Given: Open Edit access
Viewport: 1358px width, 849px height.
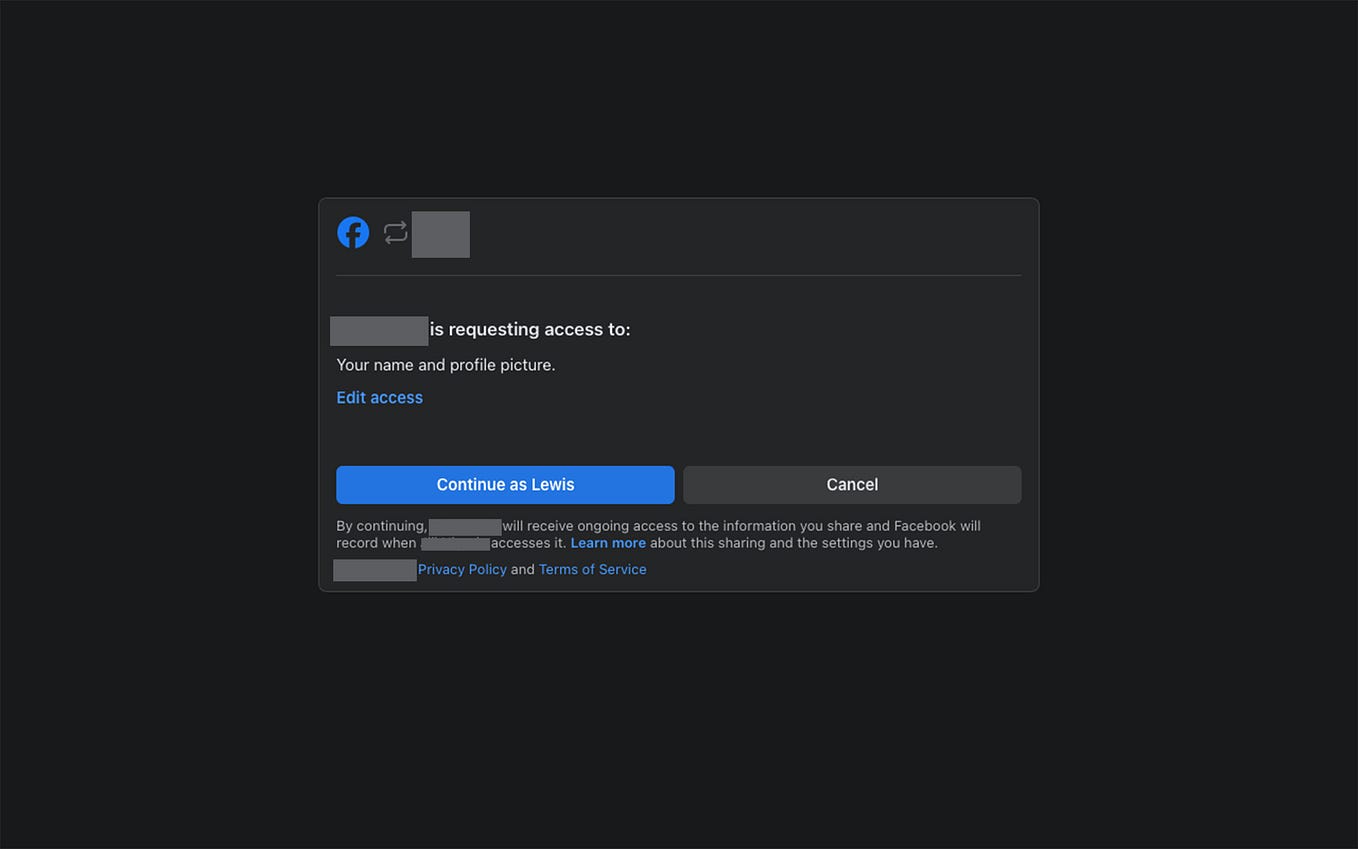Looking at the screenshot, I should (379, 397).
